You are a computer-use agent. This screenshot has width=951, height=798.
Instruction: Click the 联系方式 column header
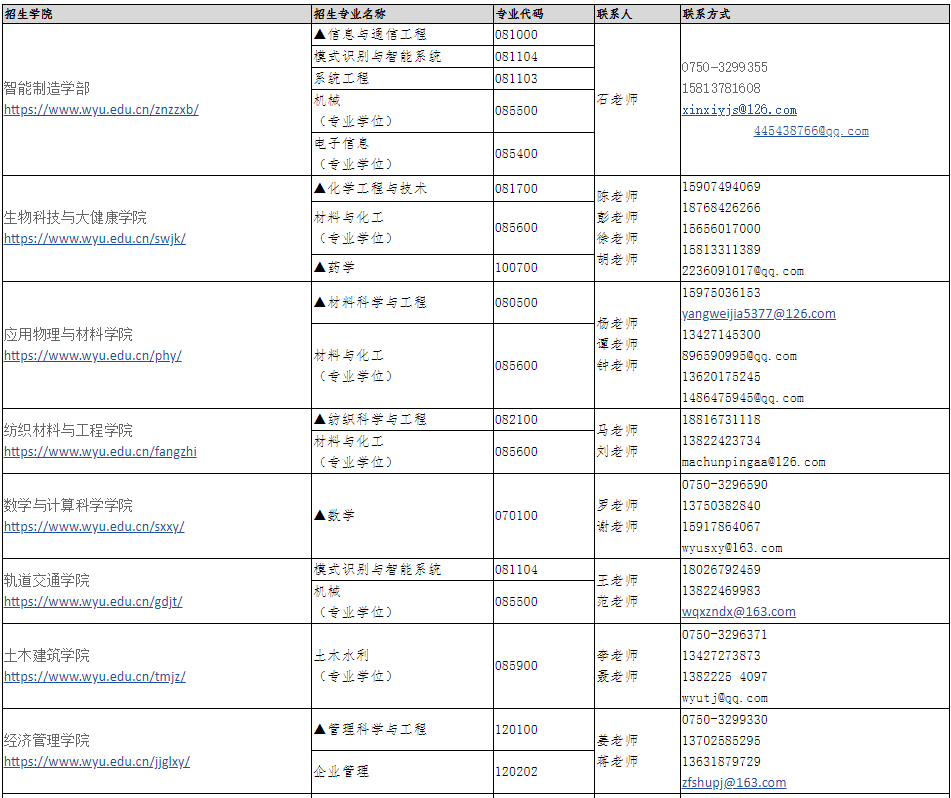coord(706,14)
